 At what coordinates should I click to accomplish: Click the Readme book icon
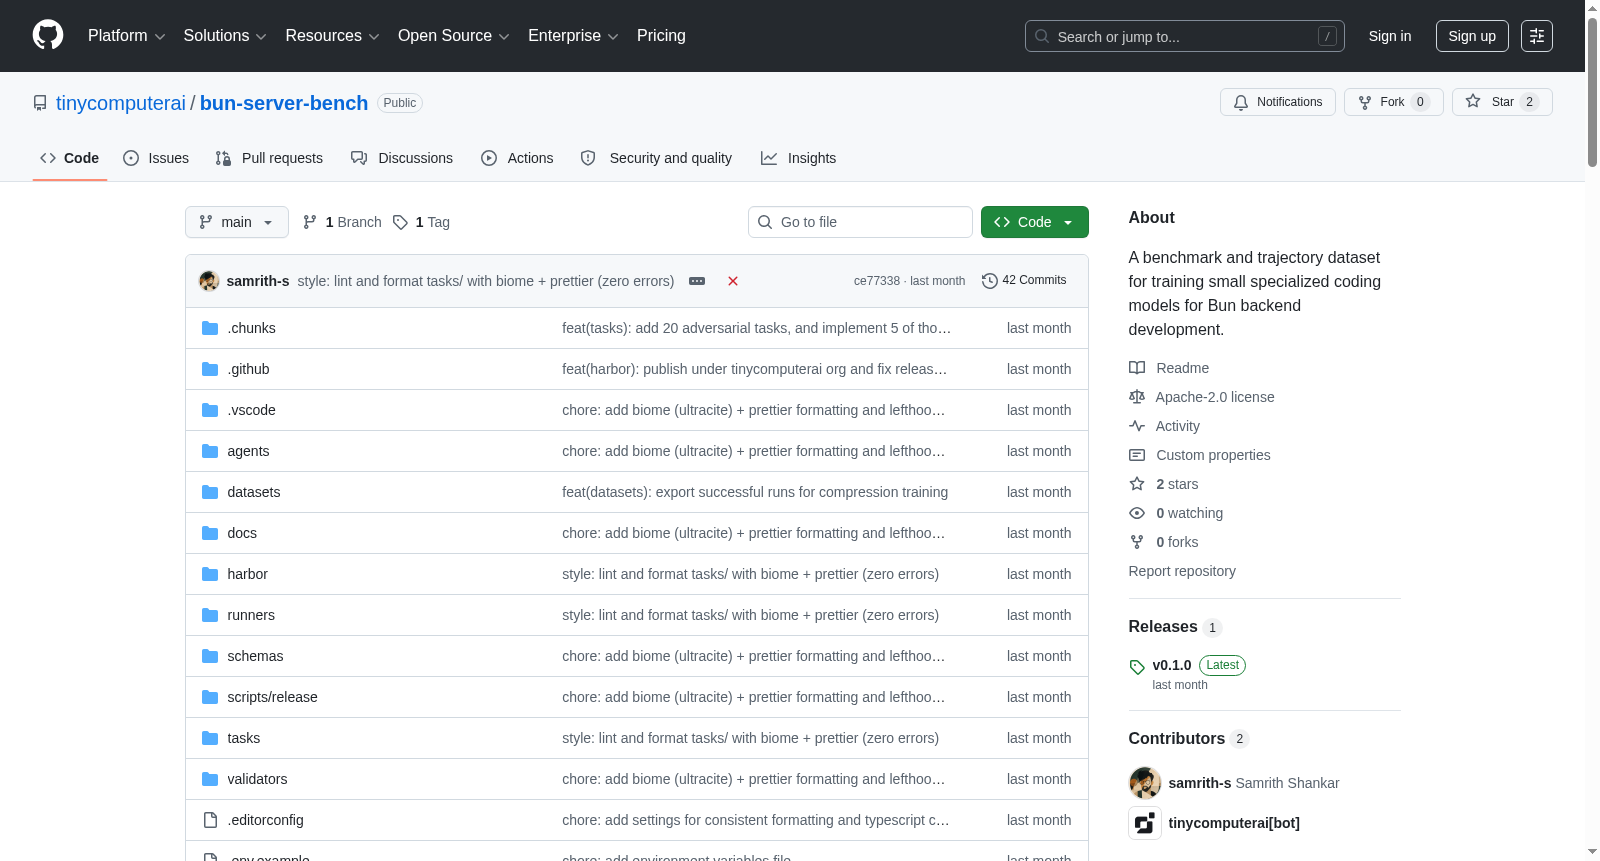pos(1137,368)
